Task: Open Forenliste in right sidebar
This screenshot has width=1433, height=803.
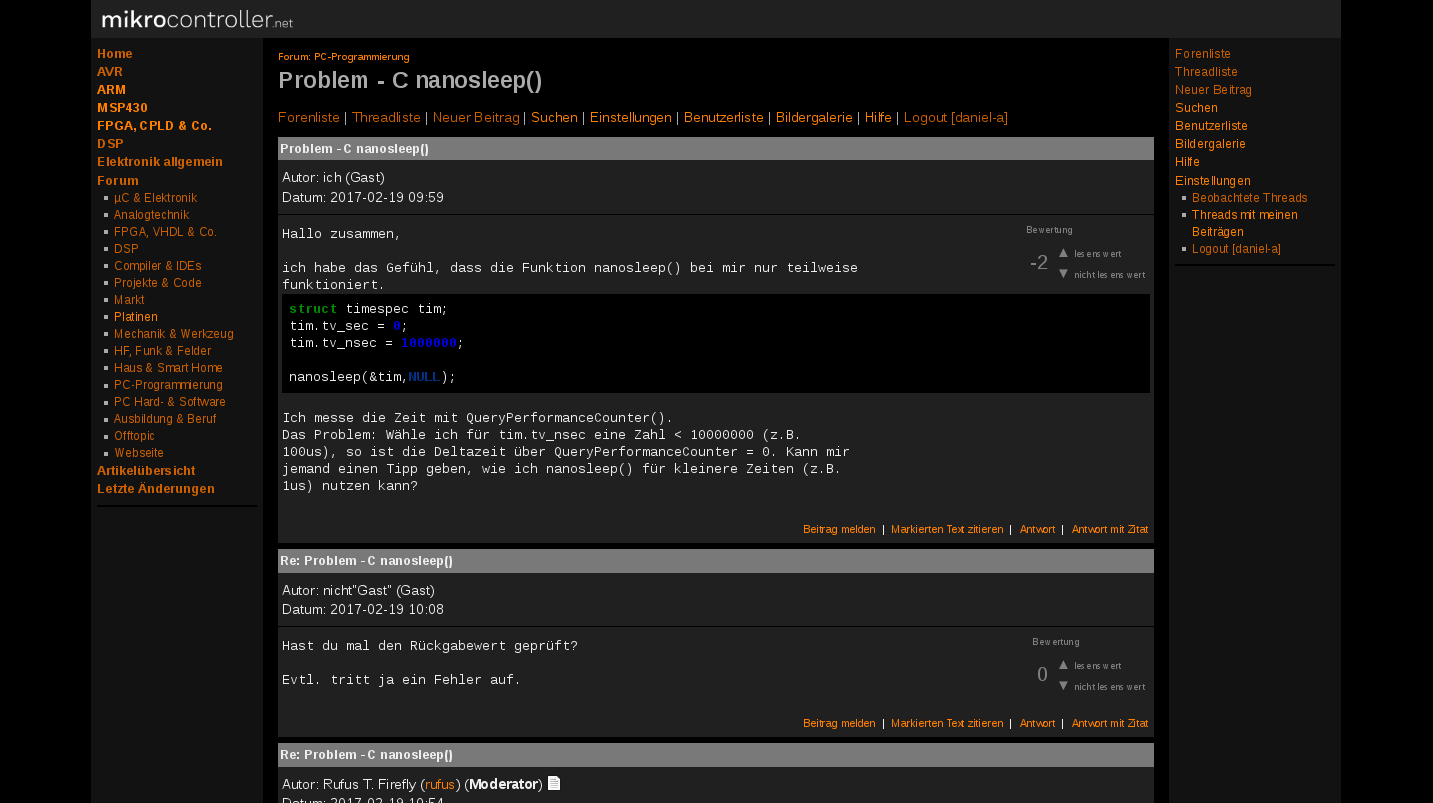Action: (1203, 54)
